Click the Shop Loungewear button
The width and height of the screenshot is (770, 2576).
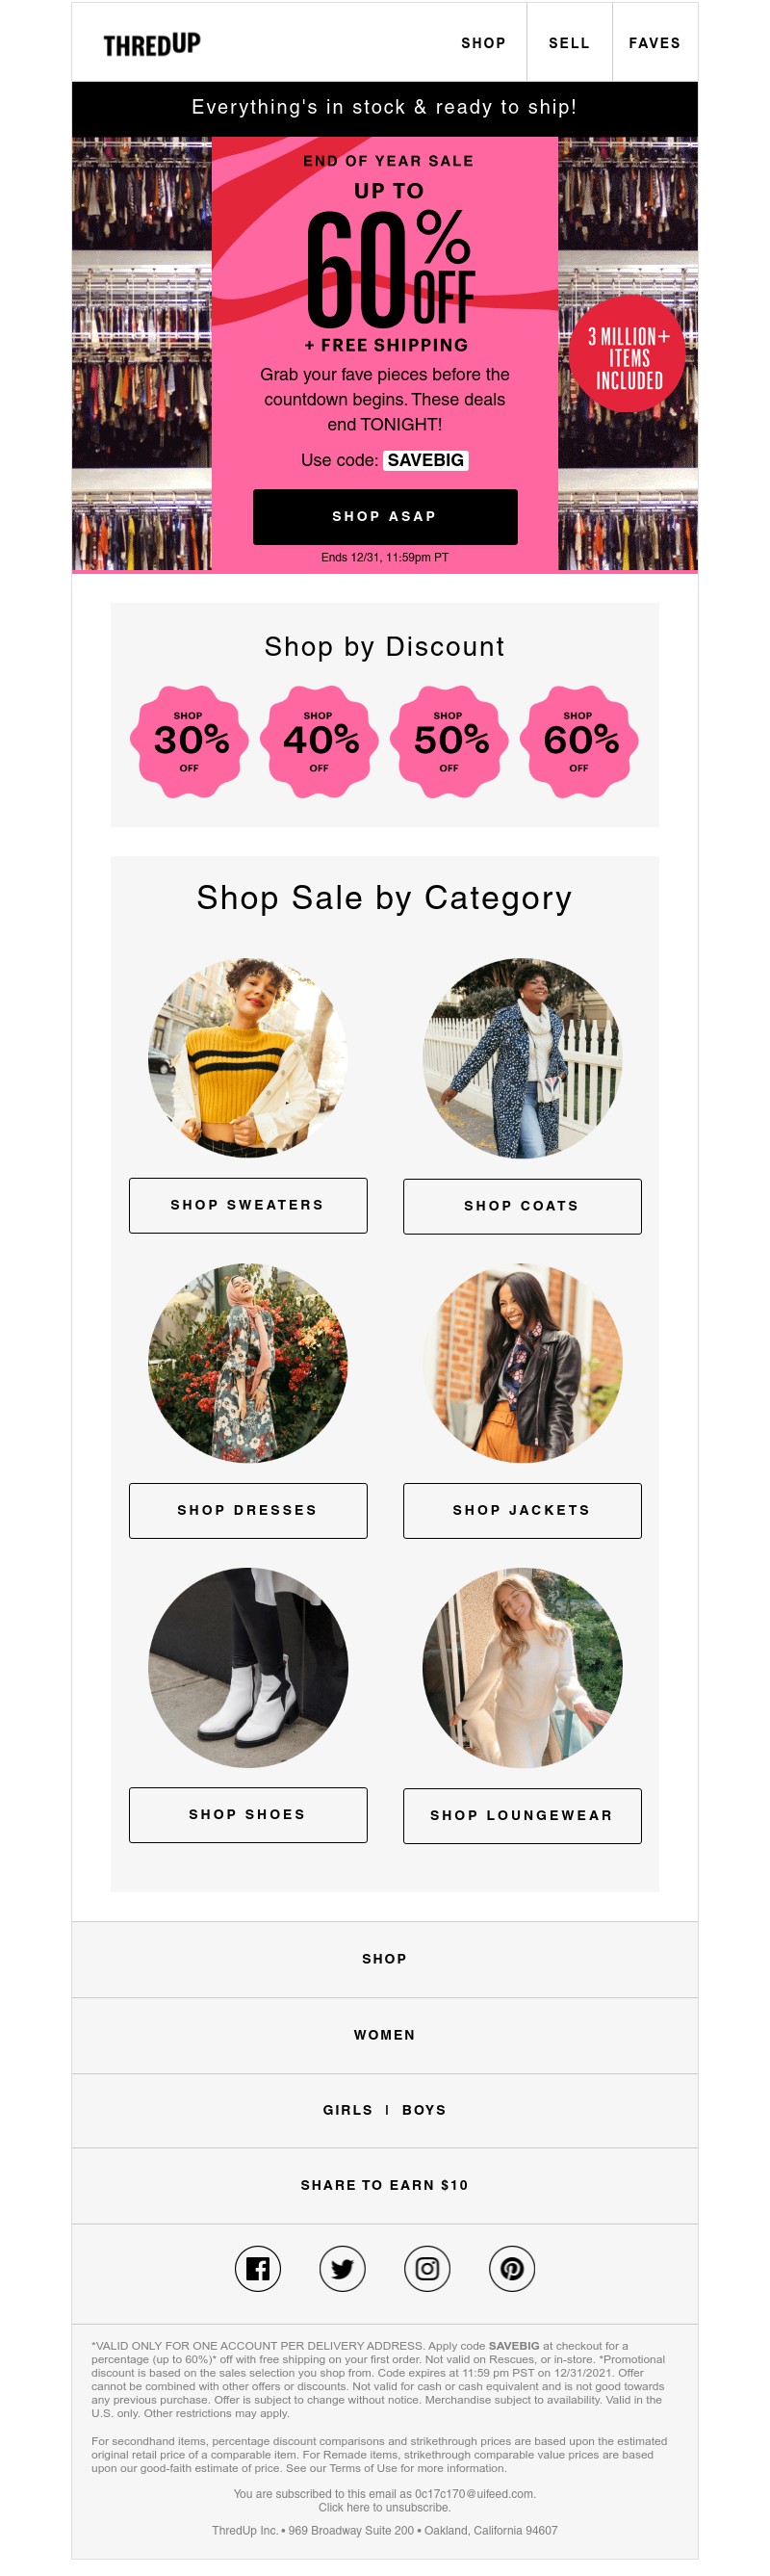click(x=522, y=1816)
